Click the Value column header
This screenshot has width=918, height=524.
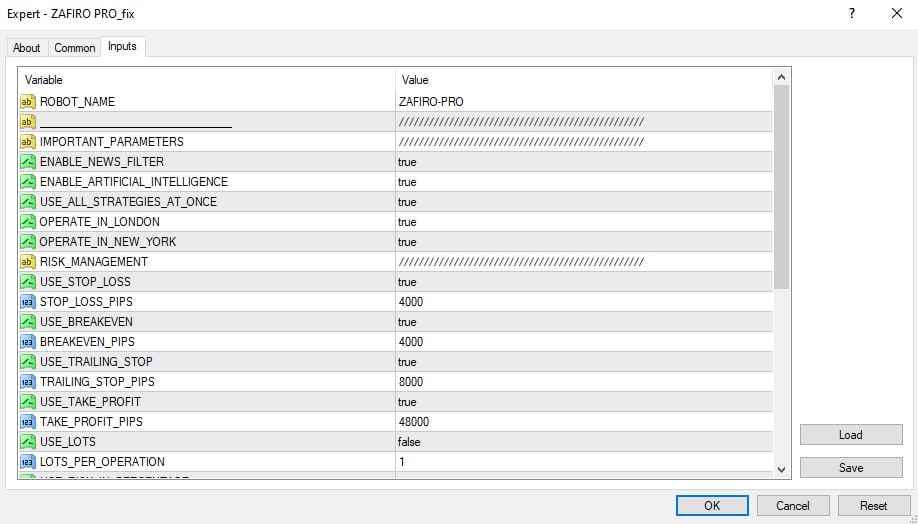coord(584,80)
